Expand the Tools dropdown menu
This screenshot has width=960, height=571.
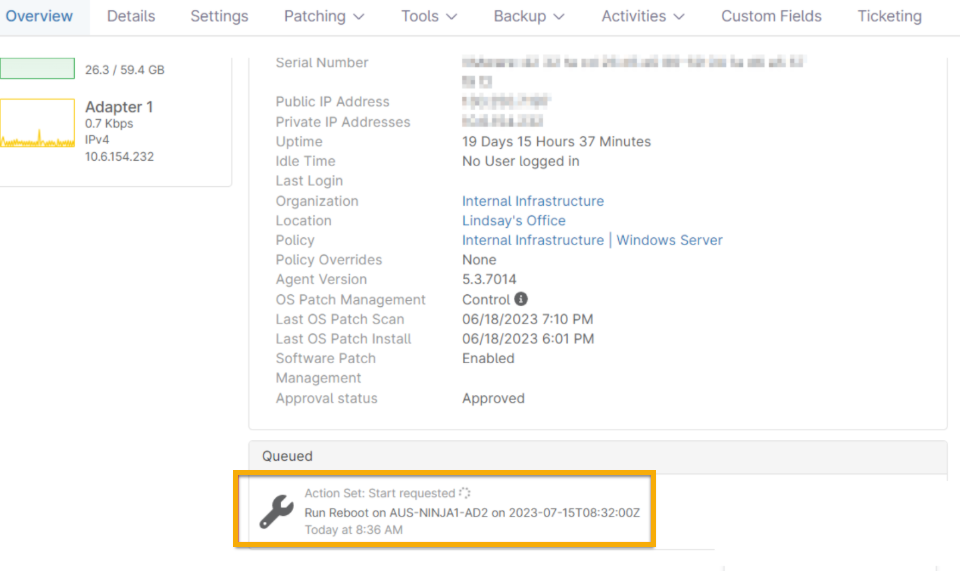click(429, 16)
